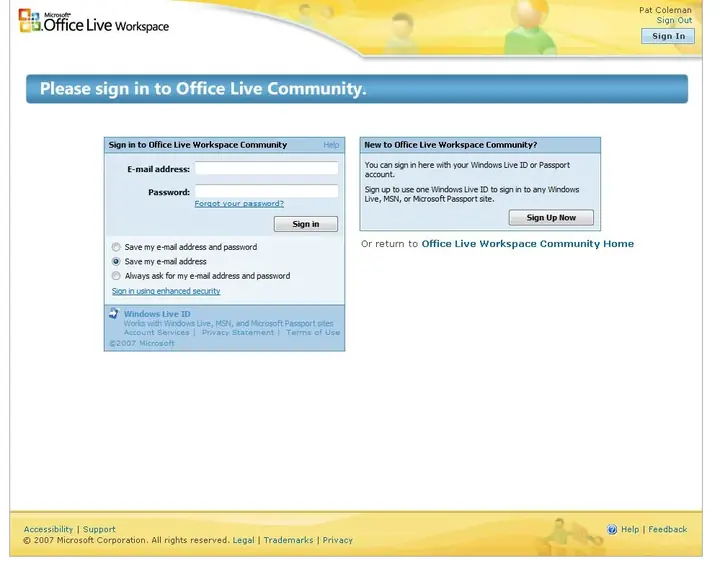Click the blue Help question mark icon
Image resolution: width=720 pixels, height=561 pixels.
click(x=612, y=529)
